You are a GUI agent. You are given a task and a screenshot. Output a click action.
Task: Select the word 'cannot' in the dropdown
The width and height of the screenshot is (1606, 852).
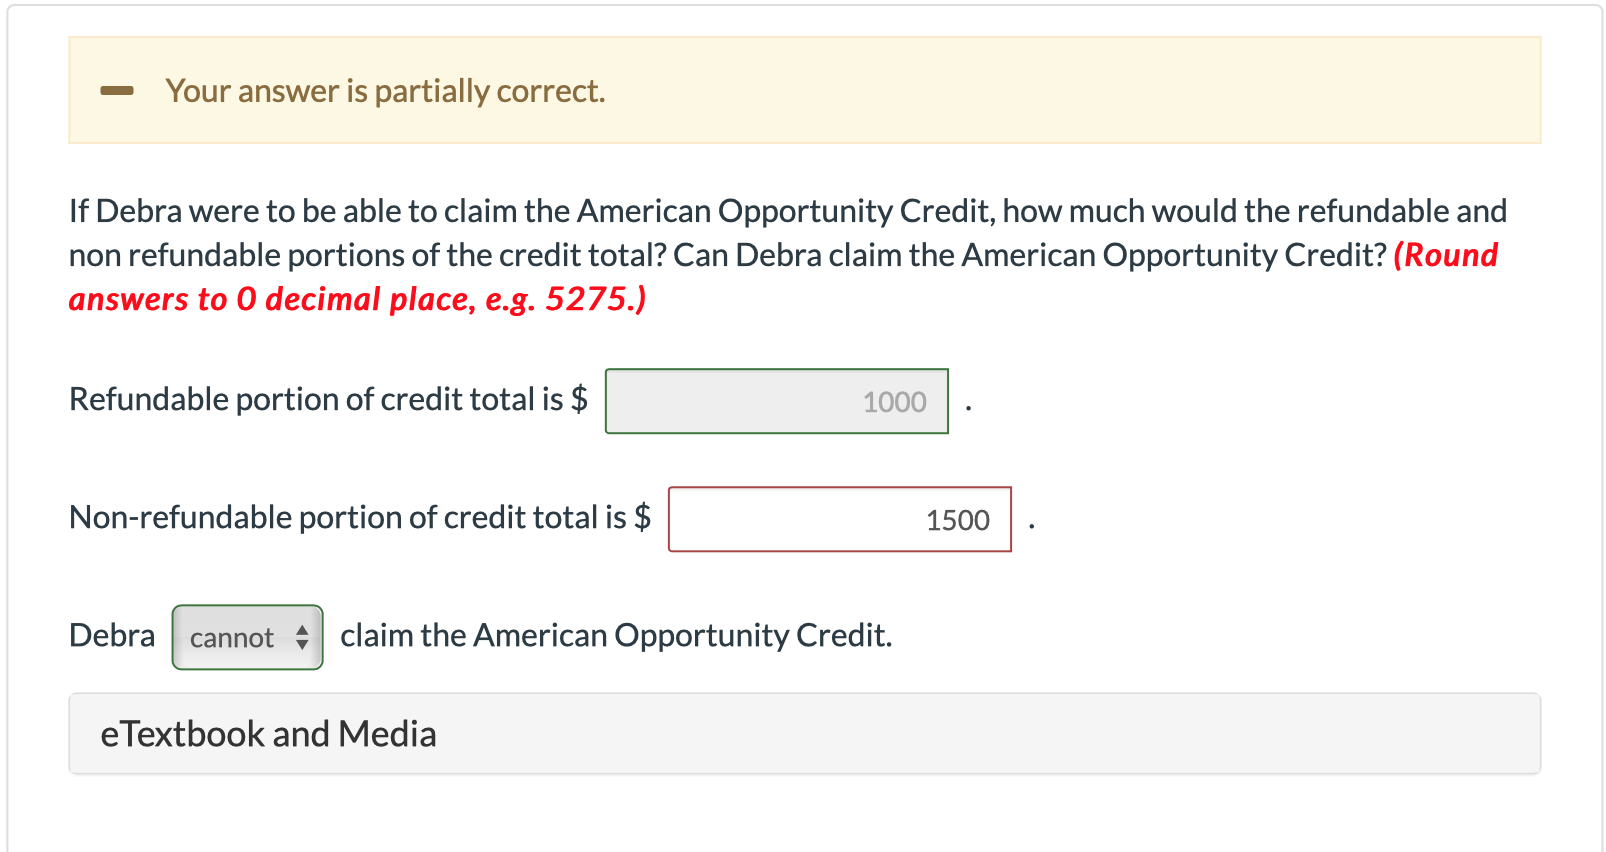232,636
